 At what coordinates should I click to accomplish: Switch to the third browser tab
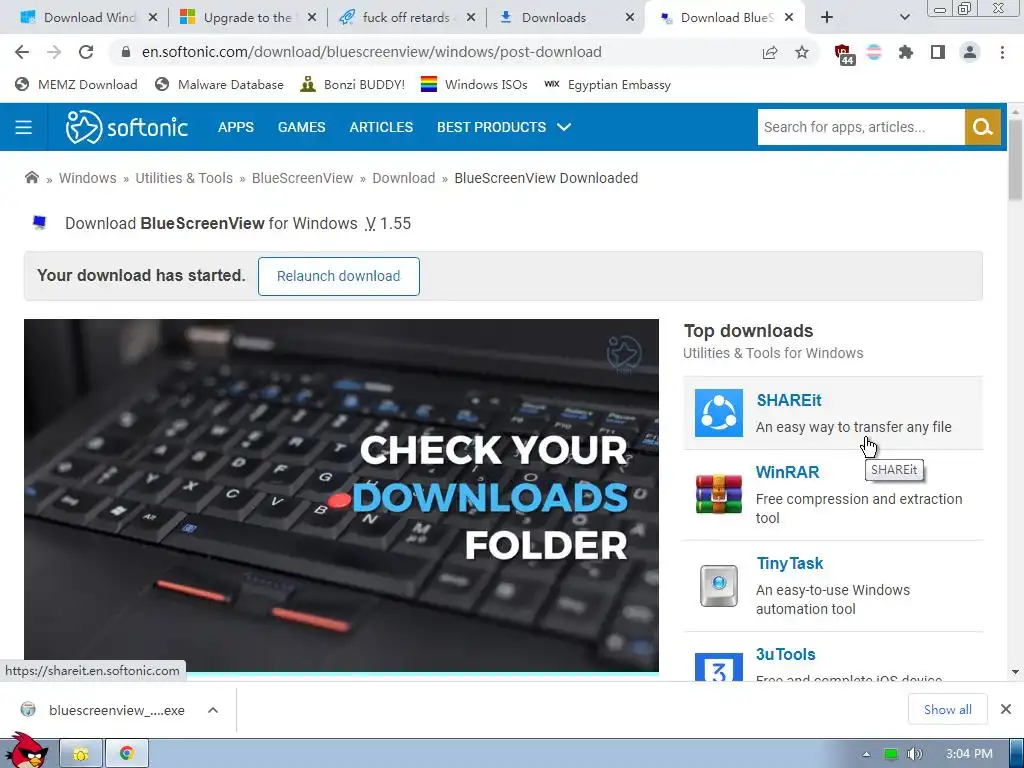click(x=405, y=18)
